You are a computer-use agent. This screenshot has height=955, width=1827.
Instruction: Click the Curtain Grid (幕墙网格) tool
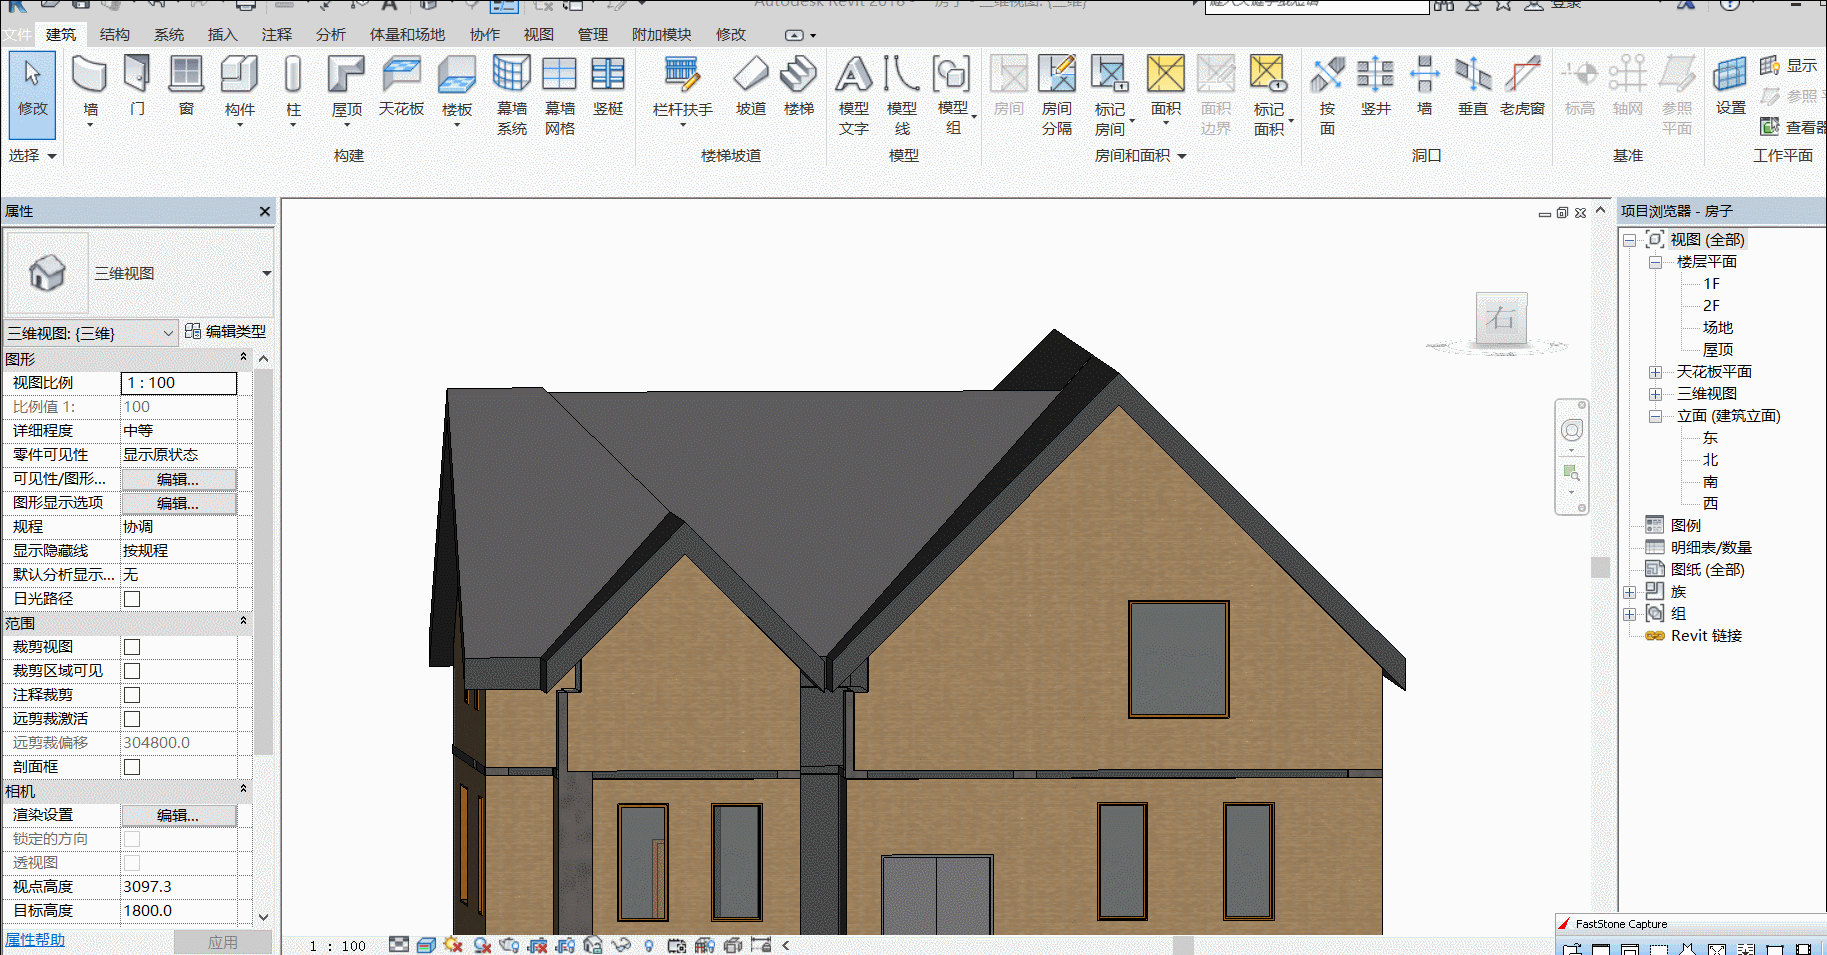tap(560, 95)
